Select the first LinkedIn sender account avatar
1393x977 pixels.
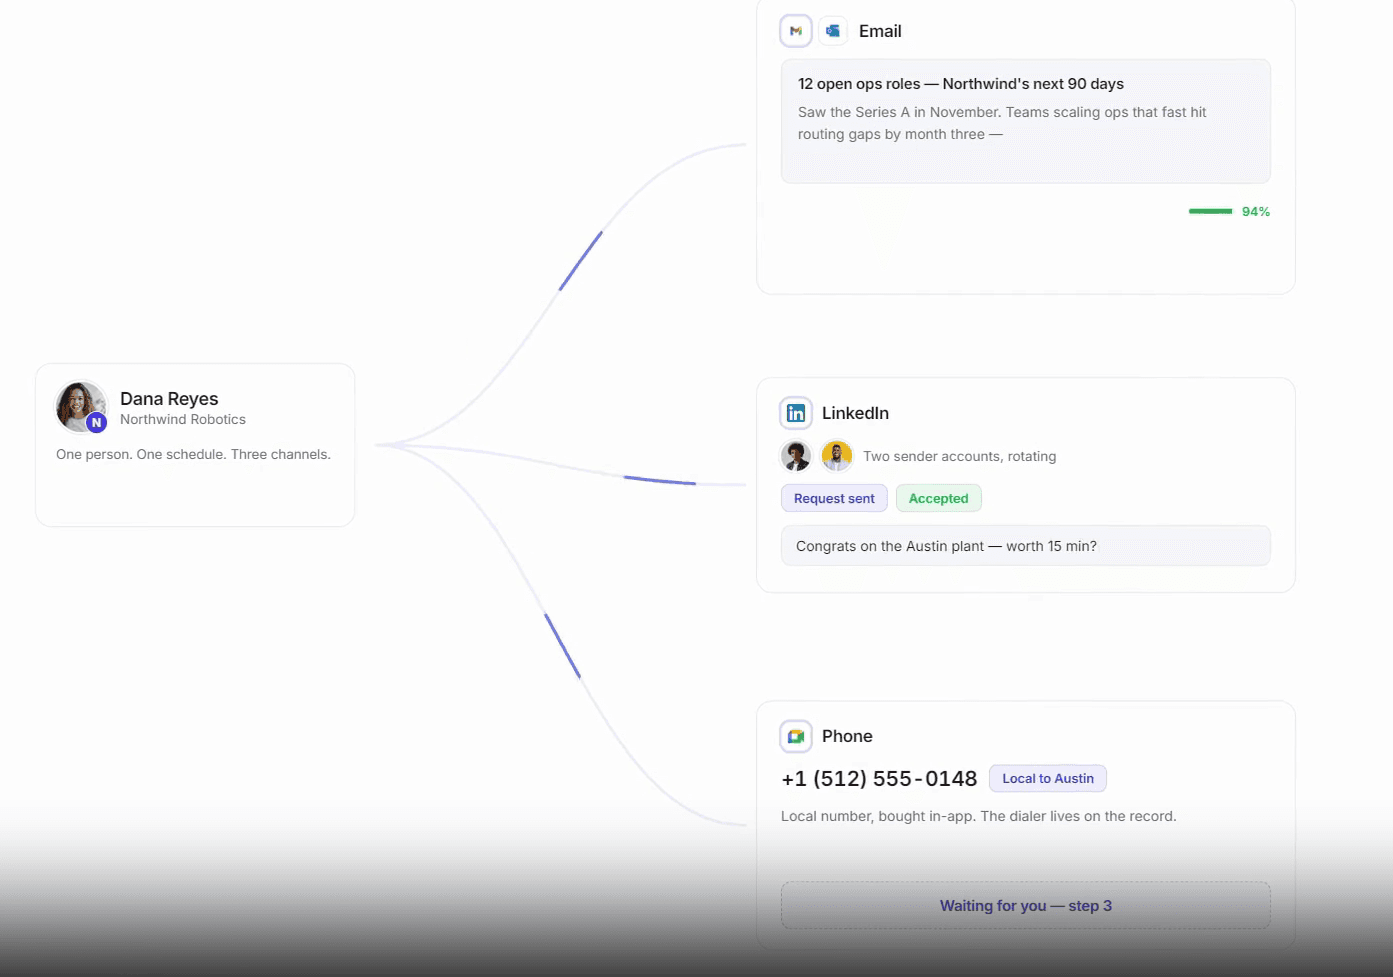click(x=796, y=456)
